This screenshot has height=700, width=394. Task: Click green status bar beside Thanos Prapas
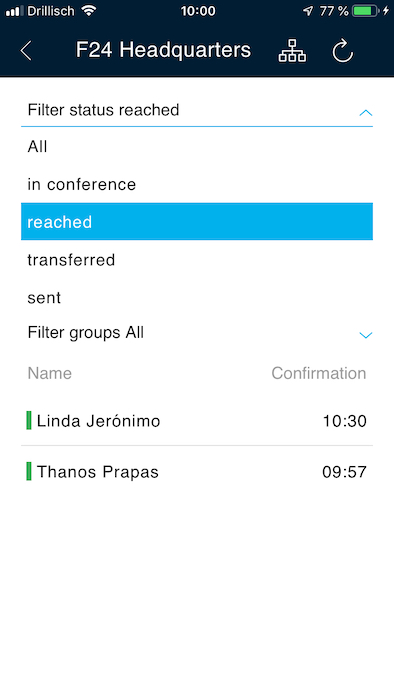click(29, 471)
